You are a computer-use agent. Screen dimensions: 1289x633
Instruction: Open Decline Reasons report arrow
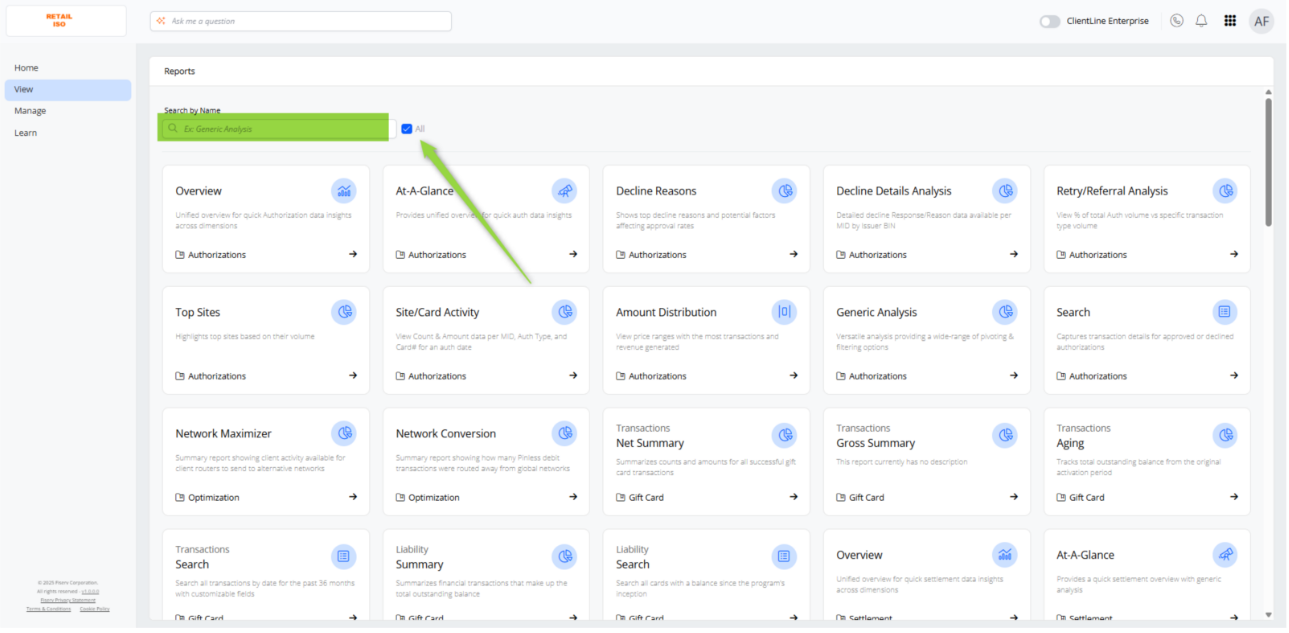793,254
